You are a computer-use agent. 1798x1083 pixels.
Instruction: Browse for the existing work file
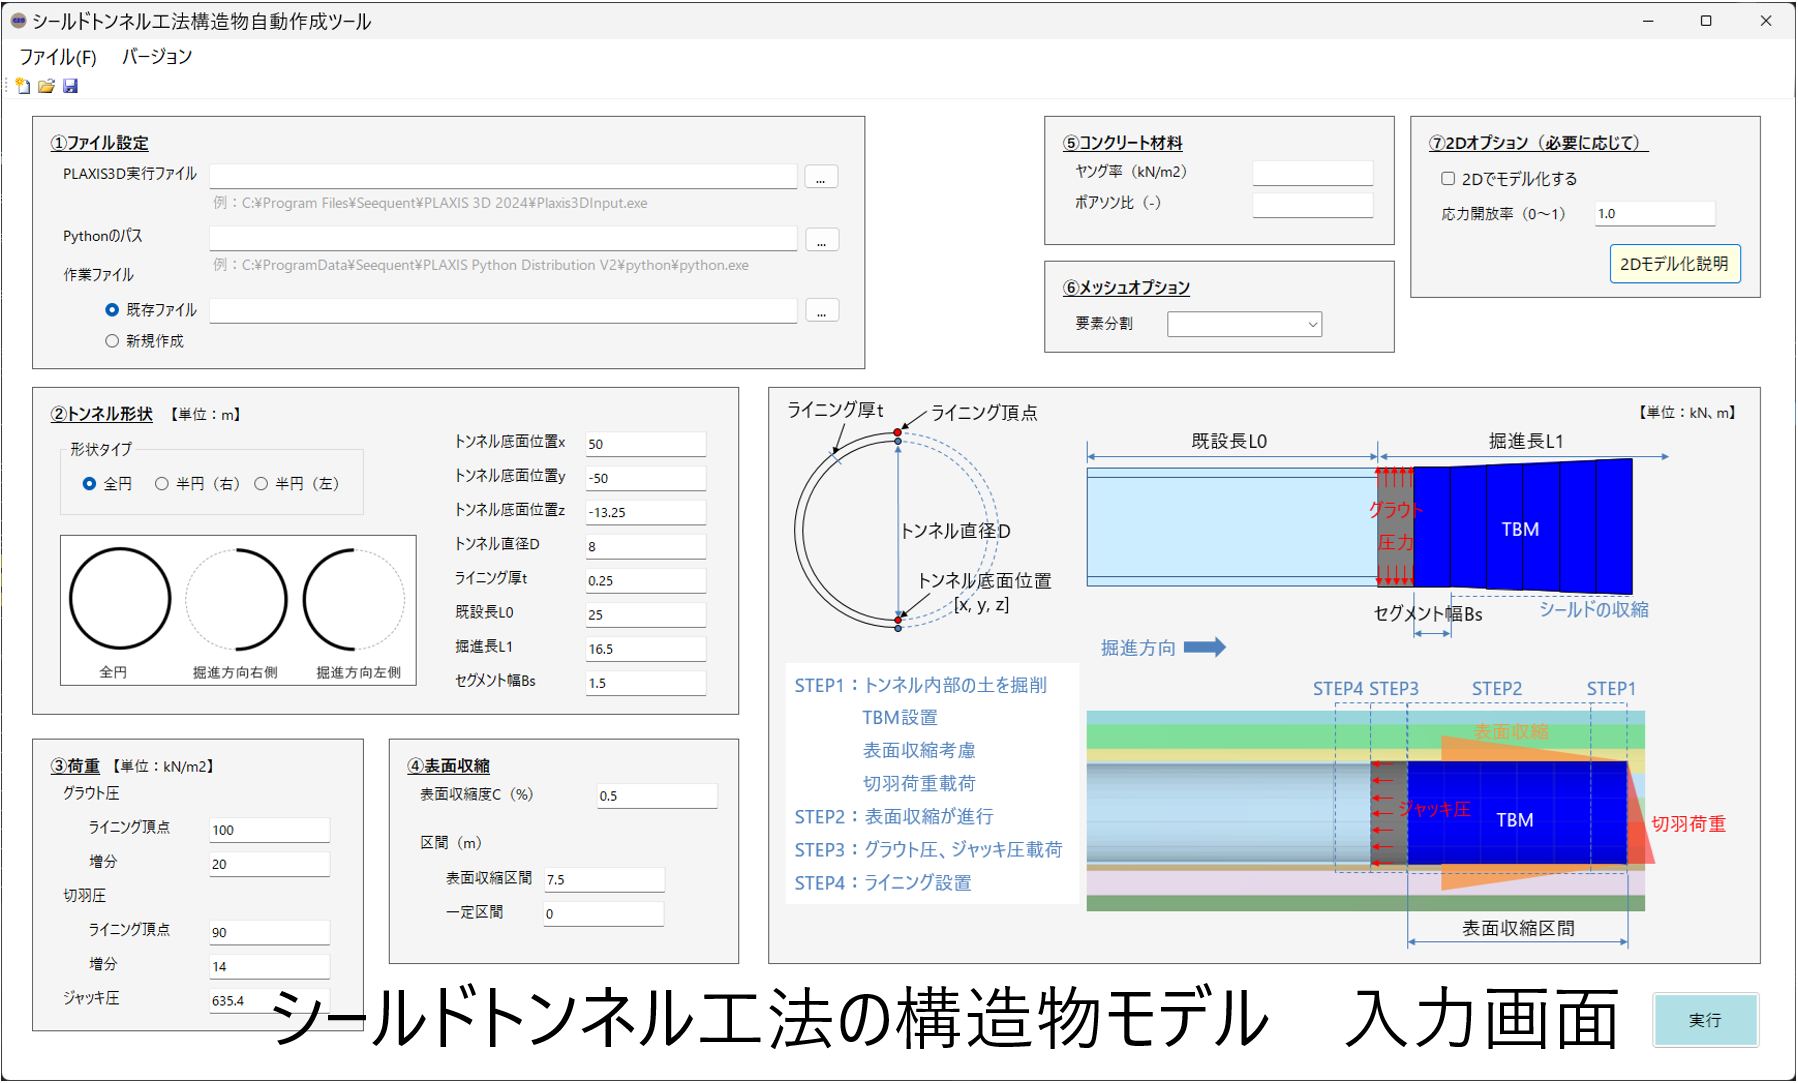(x=821, y=311)
